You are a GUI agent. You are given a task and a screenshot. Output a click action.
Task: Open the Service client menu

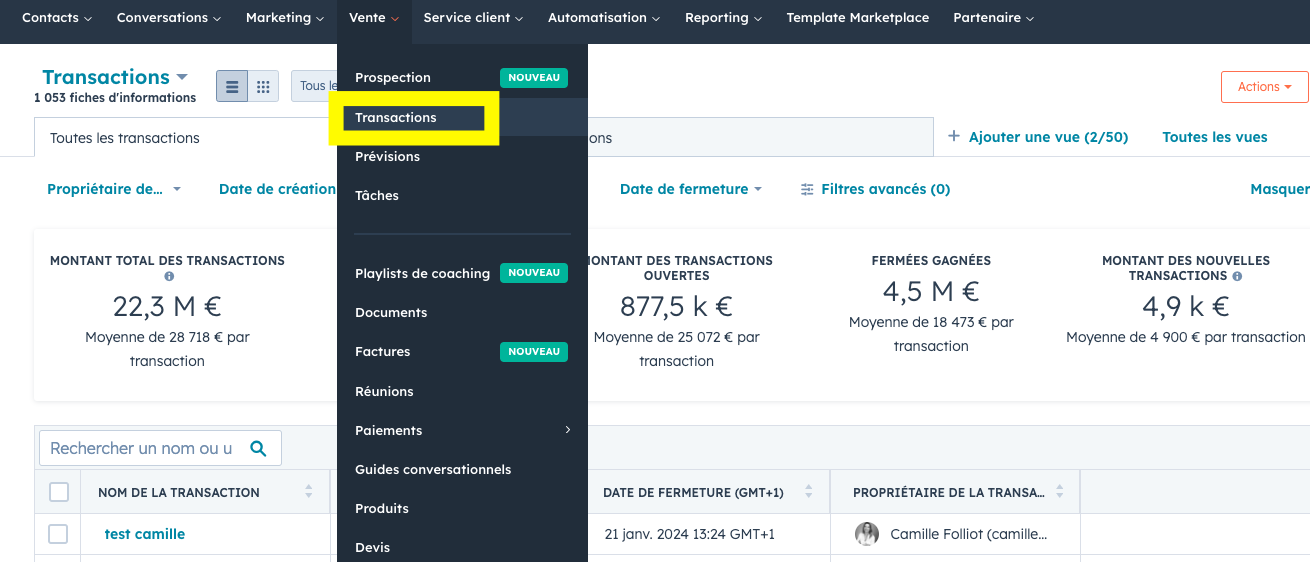tap(473, 18)
